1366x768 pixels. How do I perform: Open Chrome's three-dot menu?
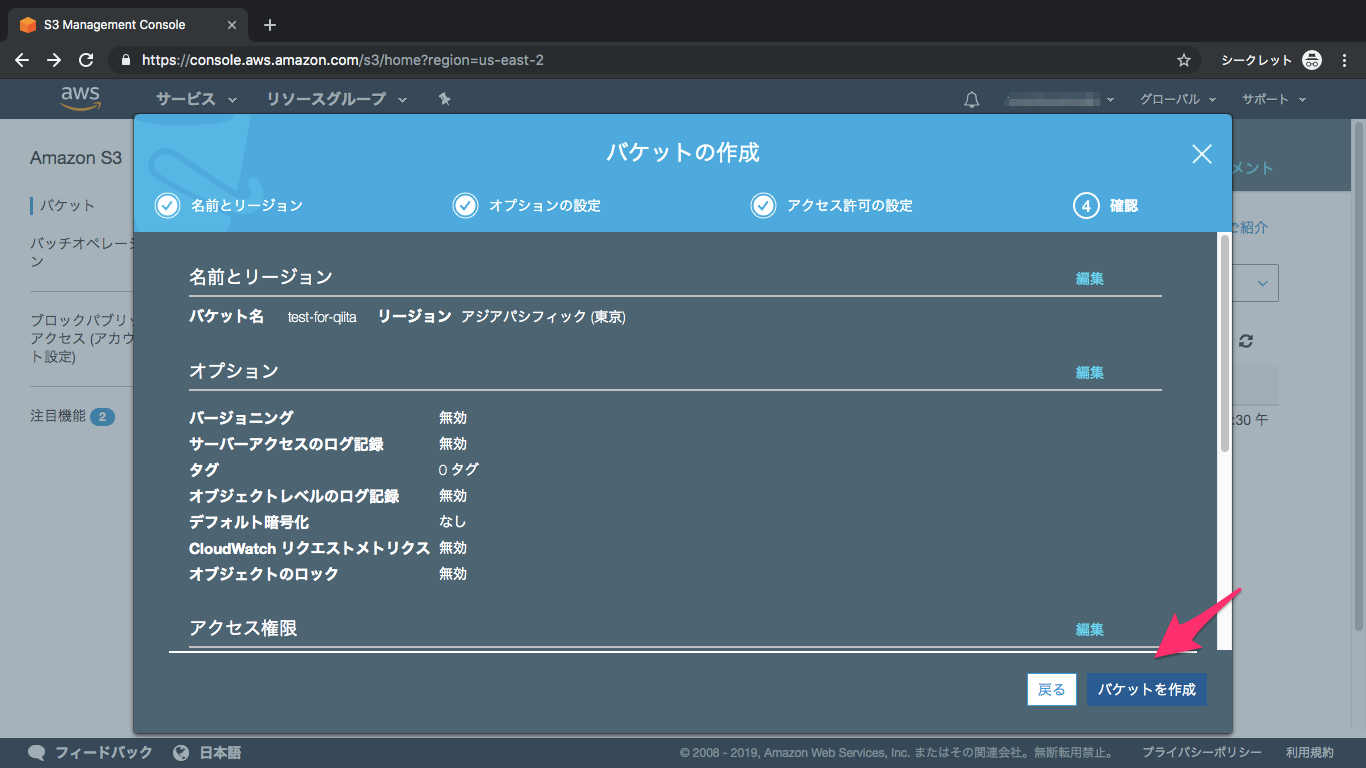[1345, 60]
